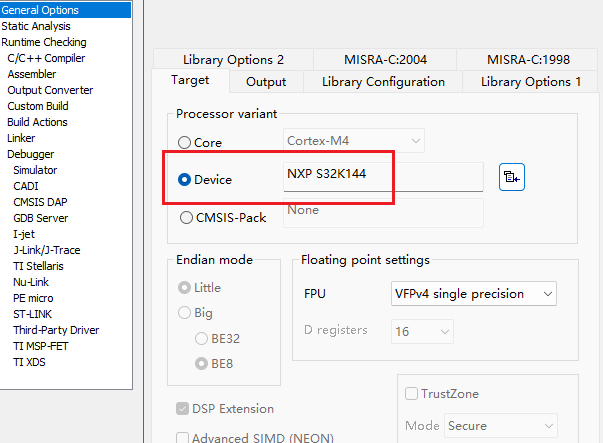
Task: Select BE8 radio option
Action: pos(202,363)
